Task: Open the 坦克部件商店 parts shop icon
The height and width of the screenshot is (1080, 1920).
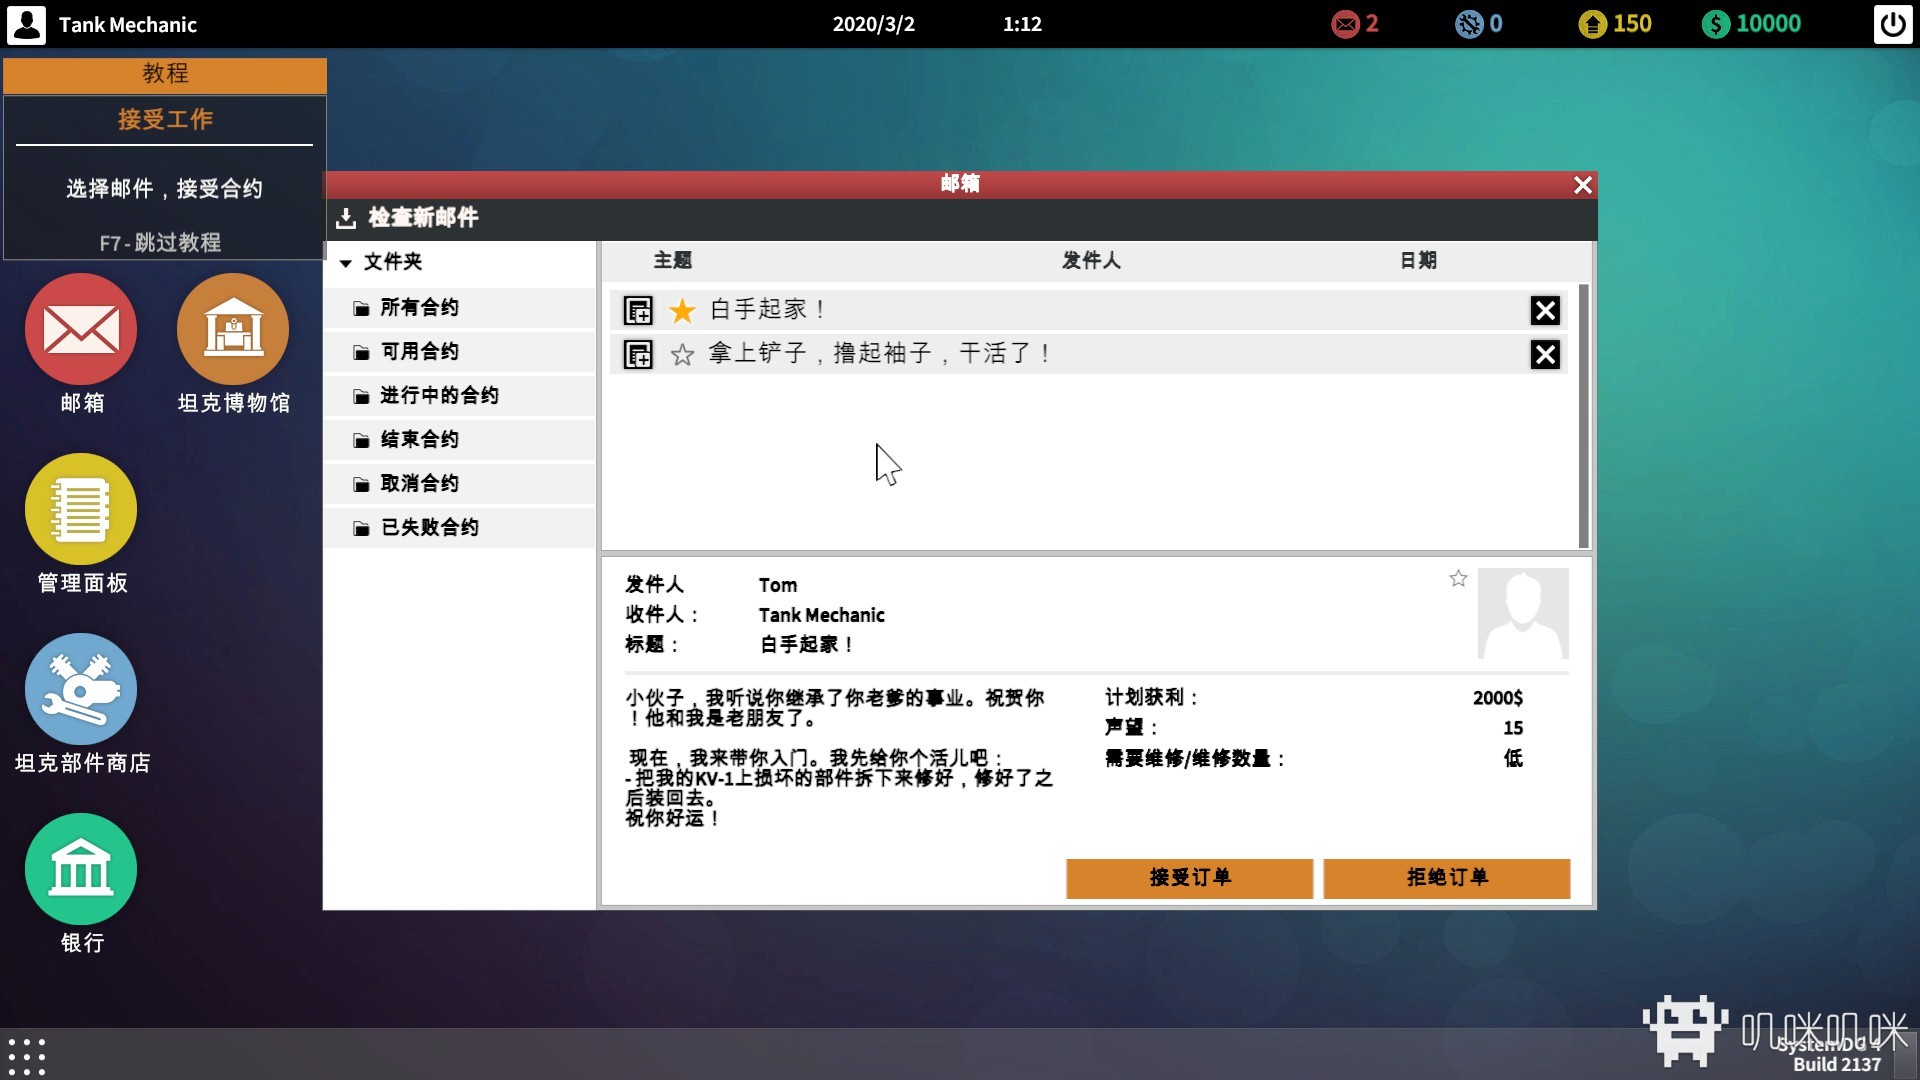Action: [x=81, y=690]
